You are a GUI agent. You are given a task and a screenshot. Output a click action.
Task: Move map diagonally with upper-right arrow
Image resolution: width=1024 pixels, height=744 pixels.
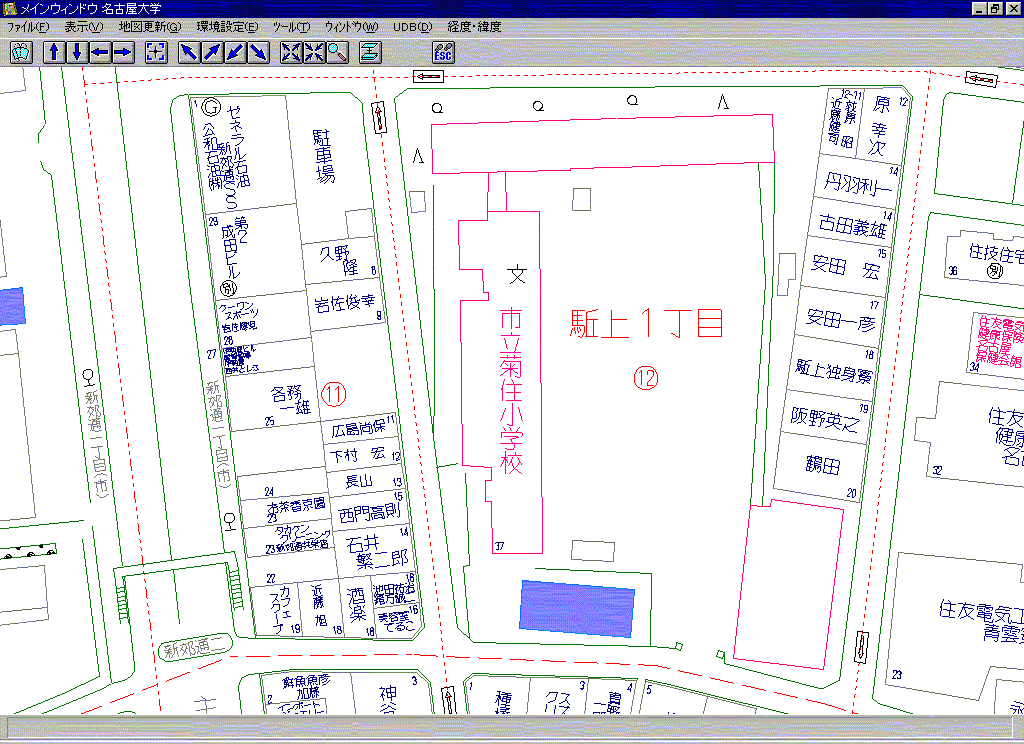[212, 52]
